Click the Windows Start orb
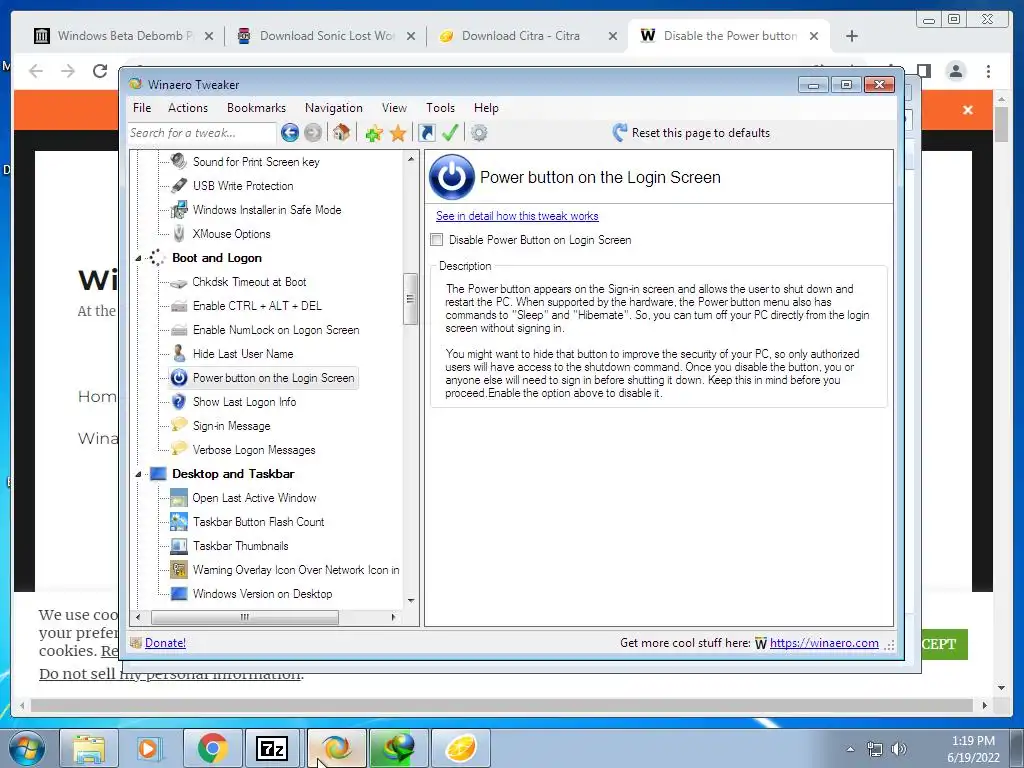Image resolution: width=1024 pixels, height=768 pixels. pos(26,748)
